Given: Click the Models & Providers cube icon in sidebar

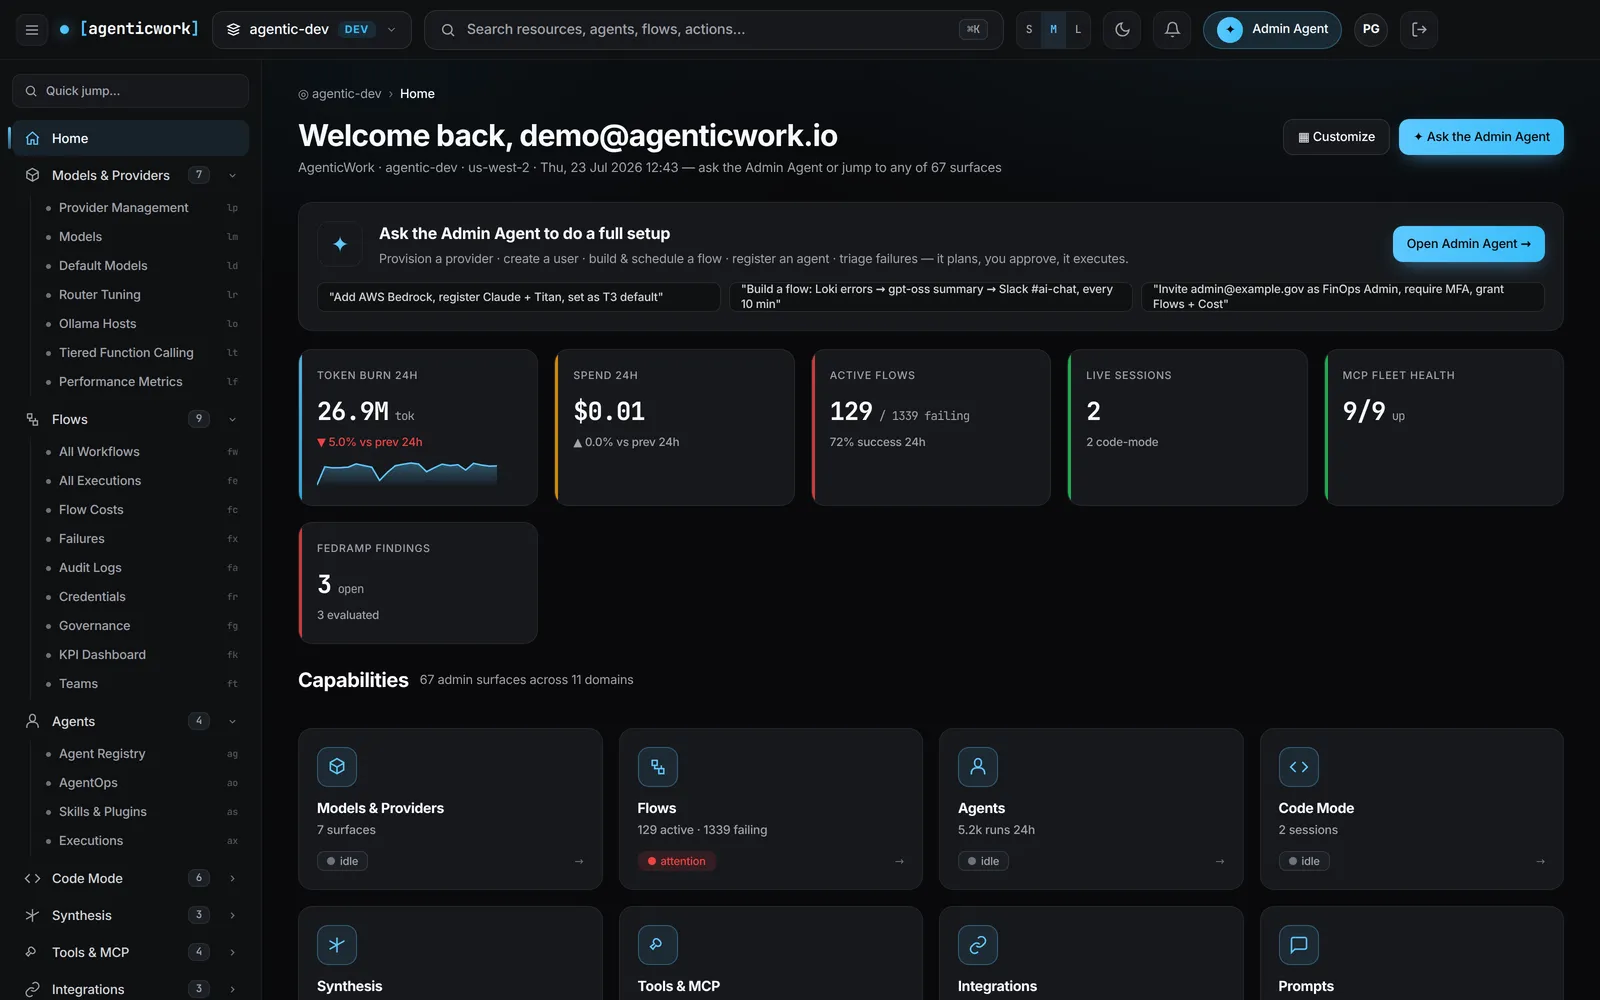Looking at the screenshot, I should click(x=32, y=176).
